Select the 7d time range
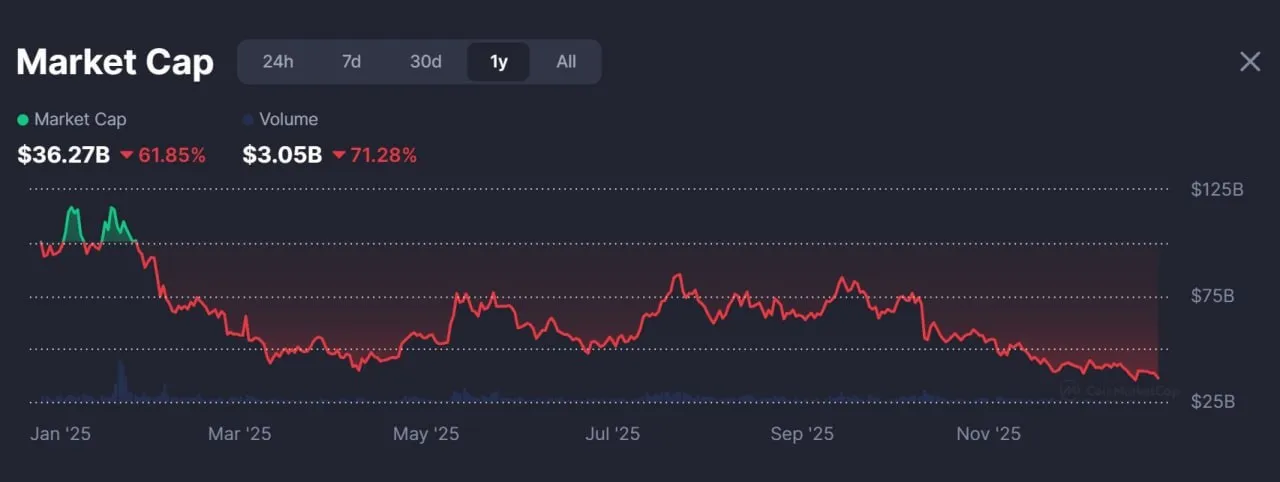 click(x=351, y=61)
